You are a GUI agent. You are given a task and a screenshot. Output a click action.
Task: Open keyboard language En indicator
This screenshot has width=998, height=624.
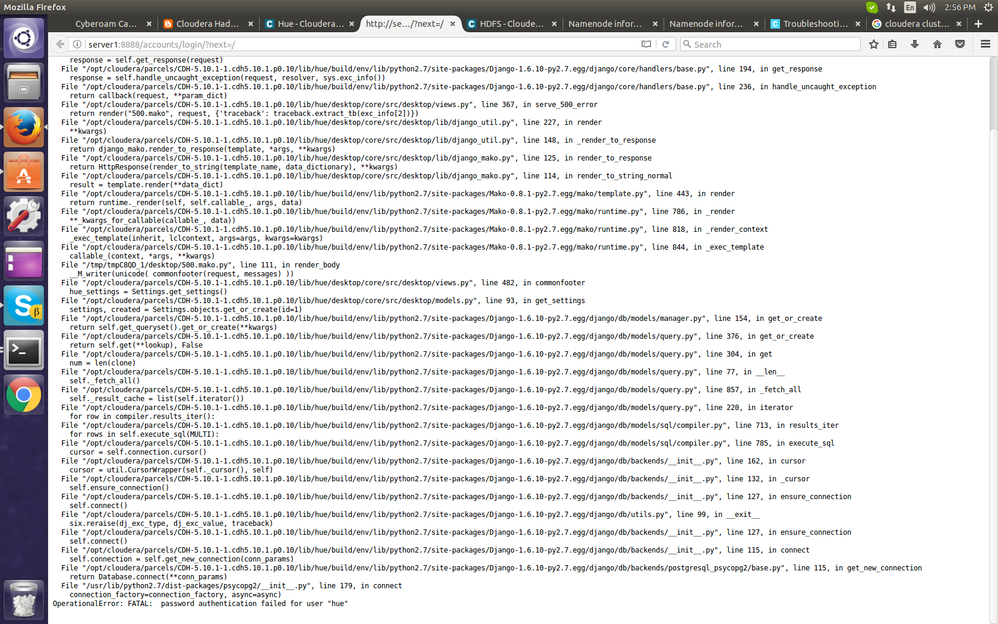[x=910, y=7]
